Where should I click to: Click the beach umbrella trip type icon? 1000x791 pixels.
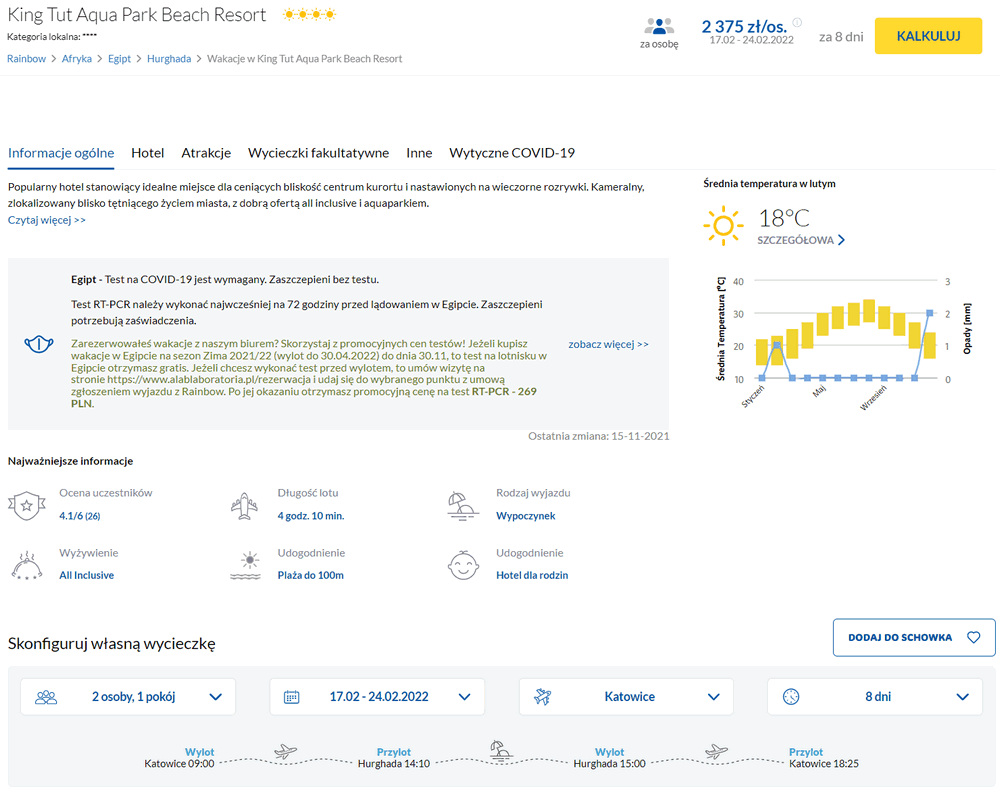(x=462, y=505)
